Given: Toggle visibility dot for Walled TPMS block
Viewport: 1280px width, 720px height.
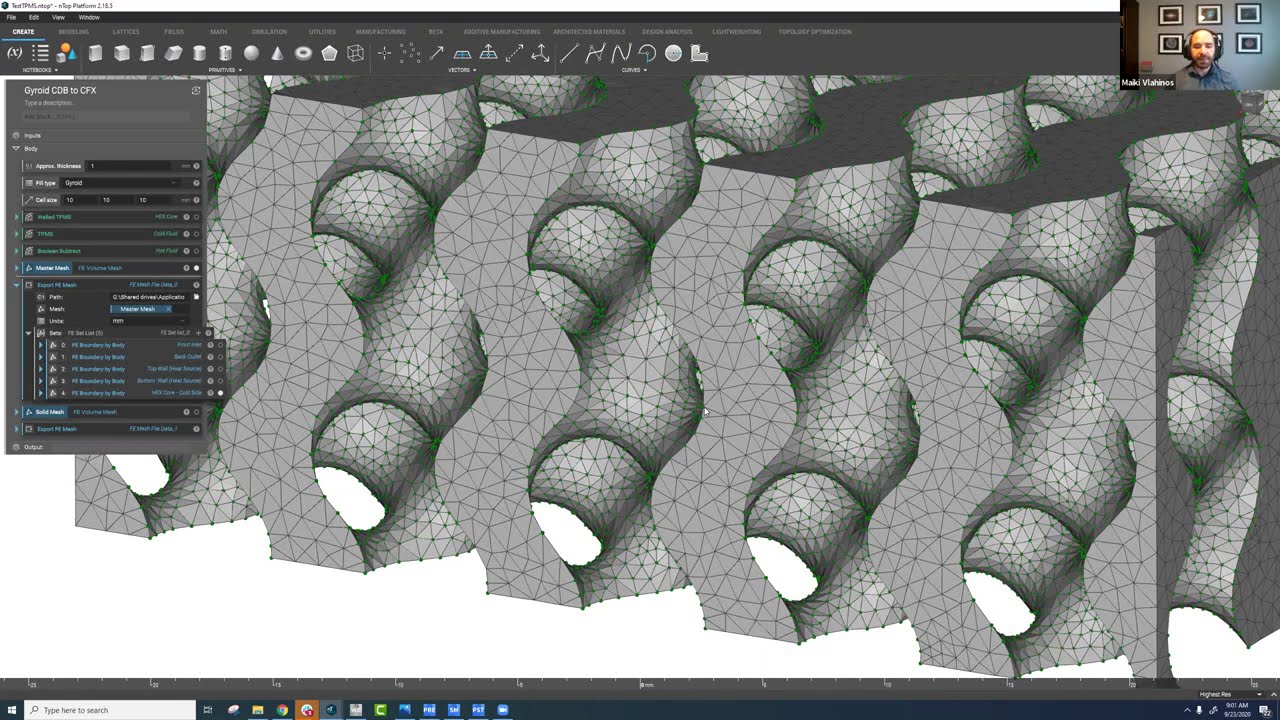Looking at the screenshot, I should (x=196, y=217).
